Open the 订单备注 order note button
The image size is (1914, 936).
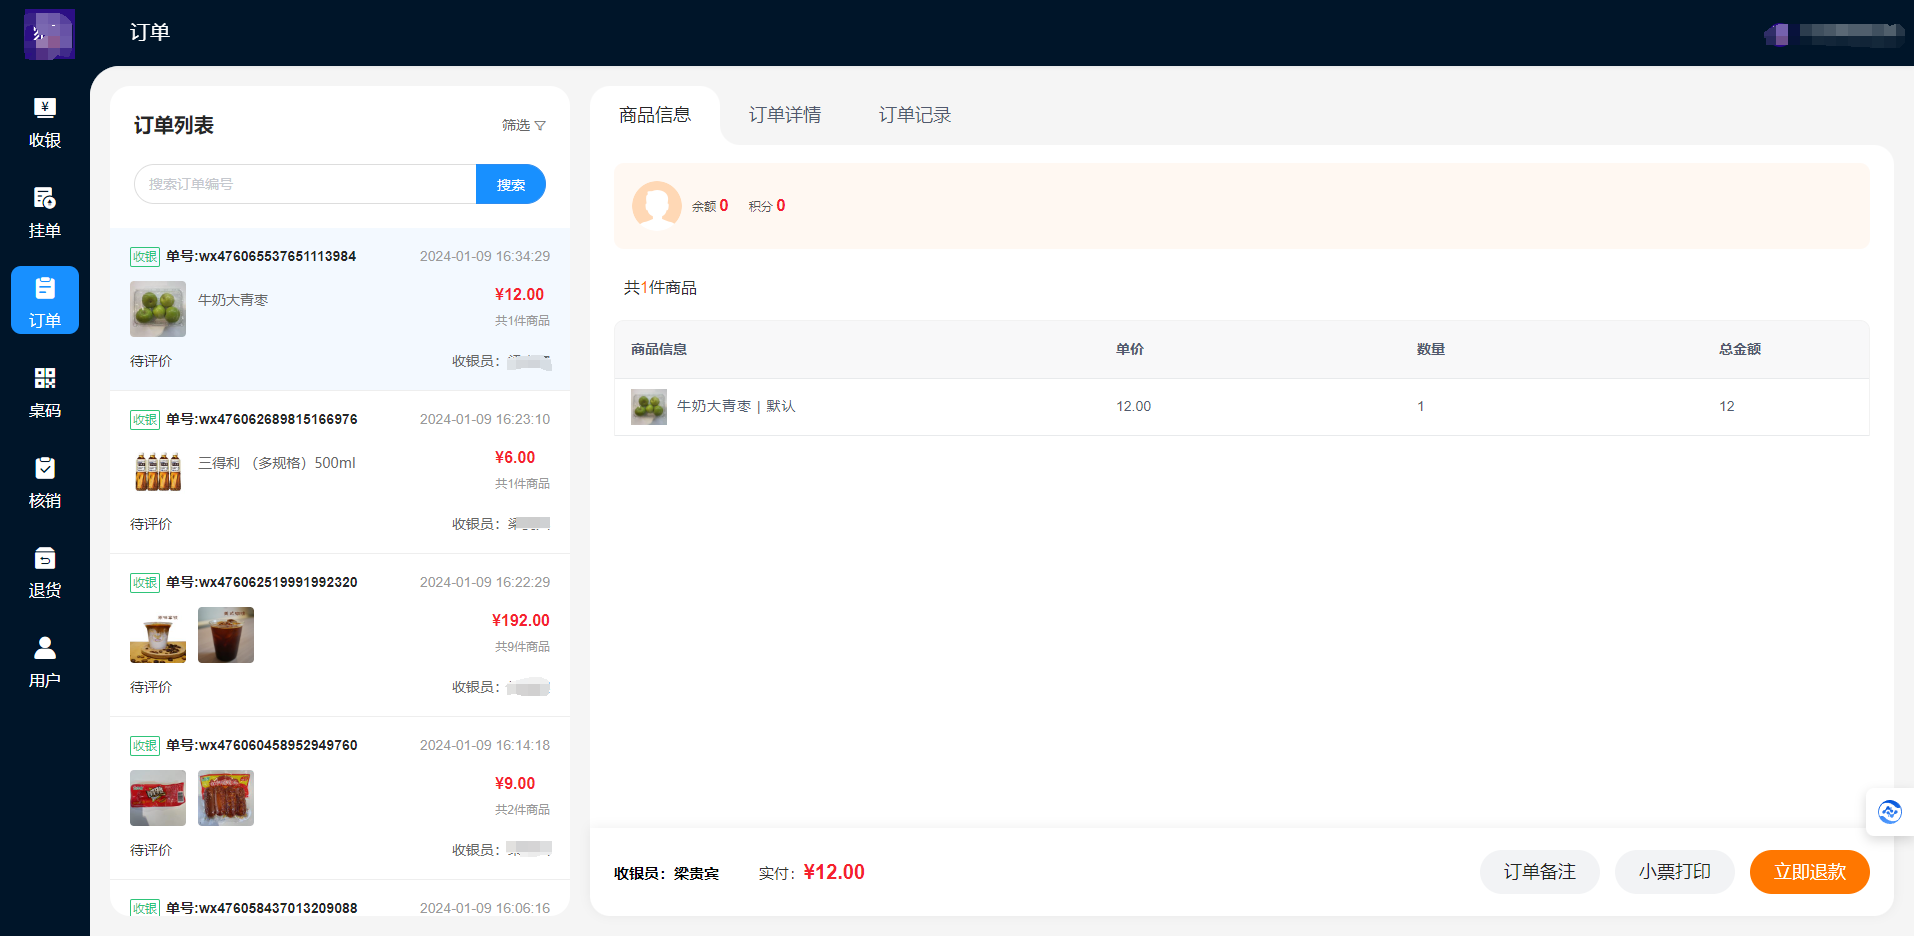(1539, 872)
